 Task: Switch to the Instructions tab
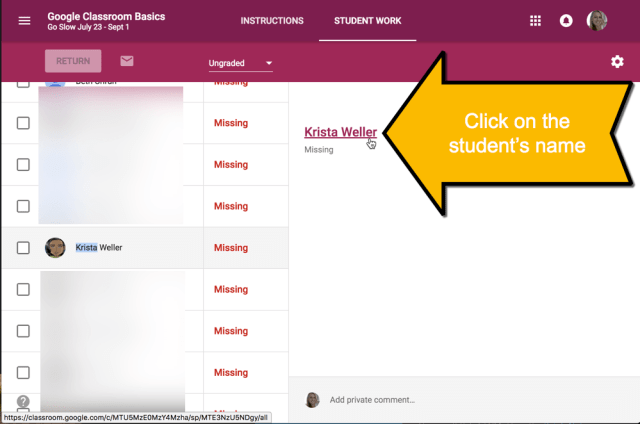coord(272,20)
